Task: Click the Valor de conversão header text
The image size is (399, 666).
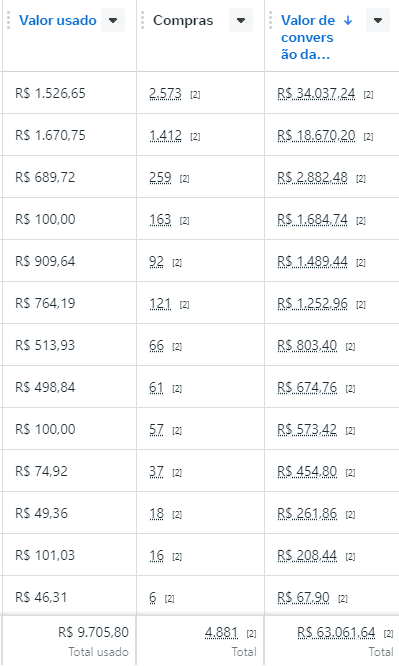Action: (x=308, y=37)
